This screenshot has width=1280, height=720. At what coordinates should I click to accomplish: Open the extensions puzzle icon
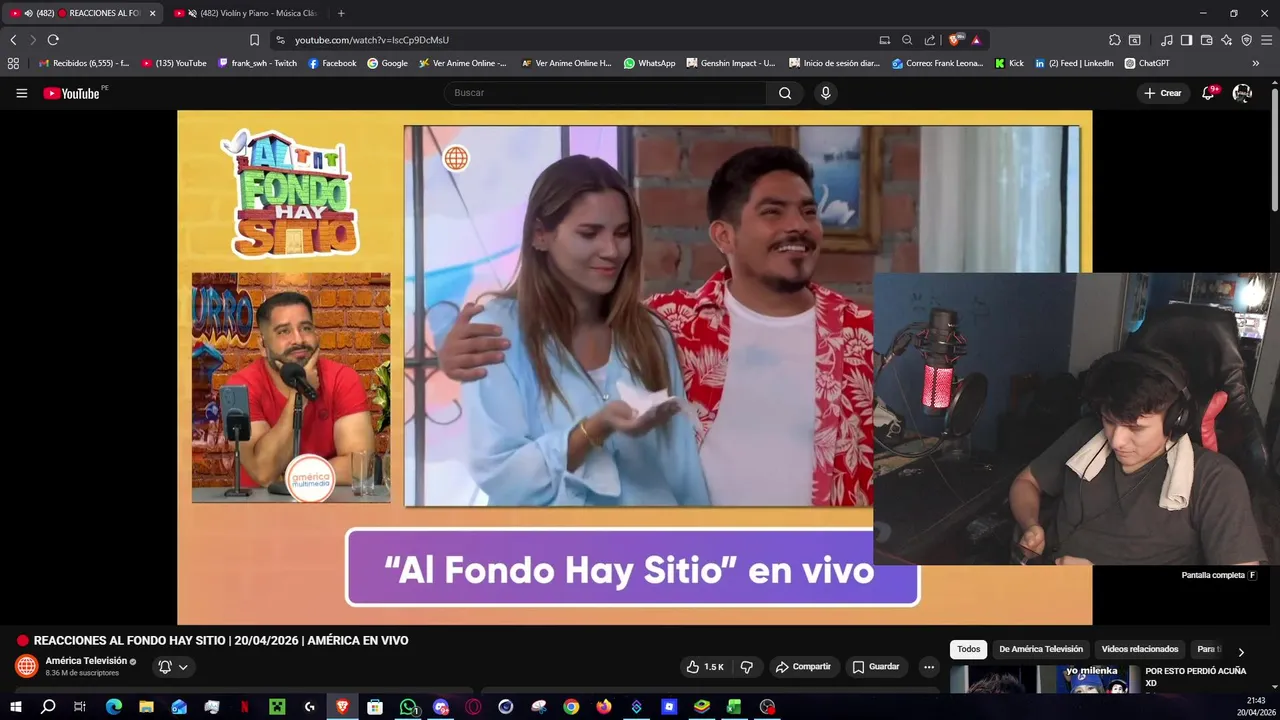click(x=1114, y=40)
